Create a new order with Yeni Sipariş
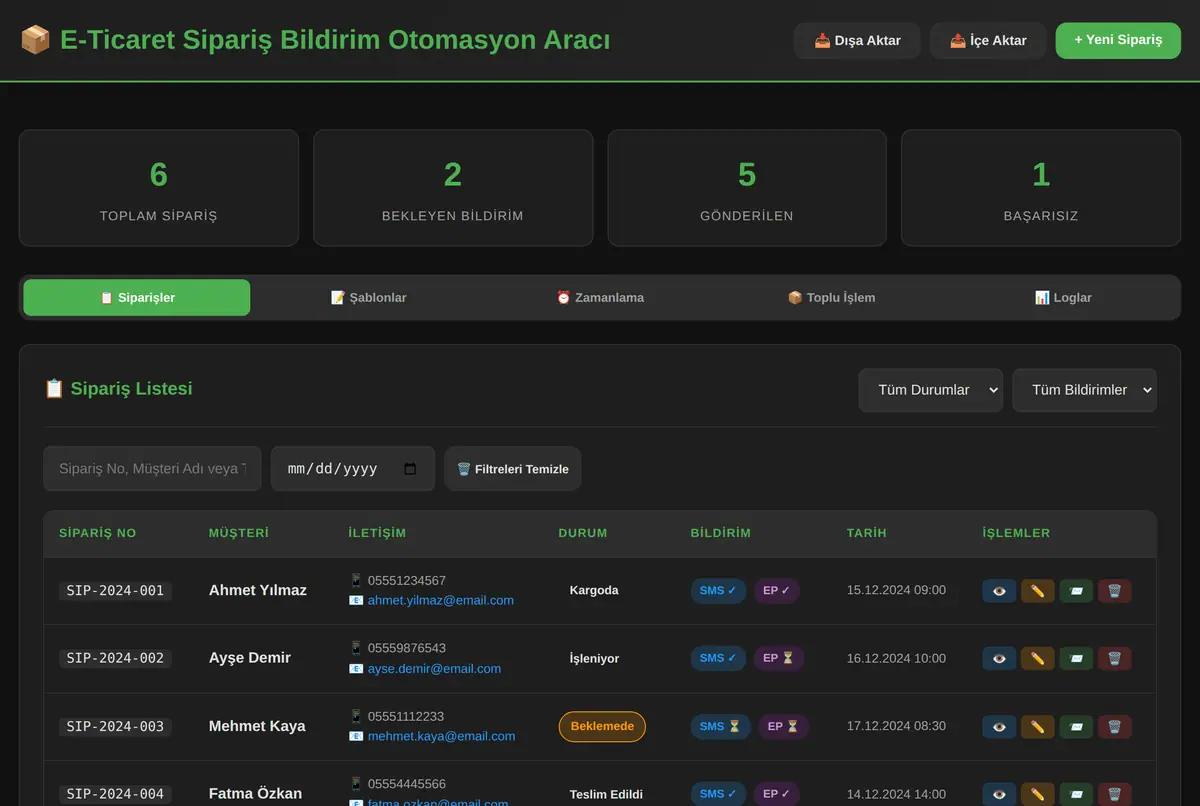The width and height of the screenshot is (1200, 806). pos(1118,41)
